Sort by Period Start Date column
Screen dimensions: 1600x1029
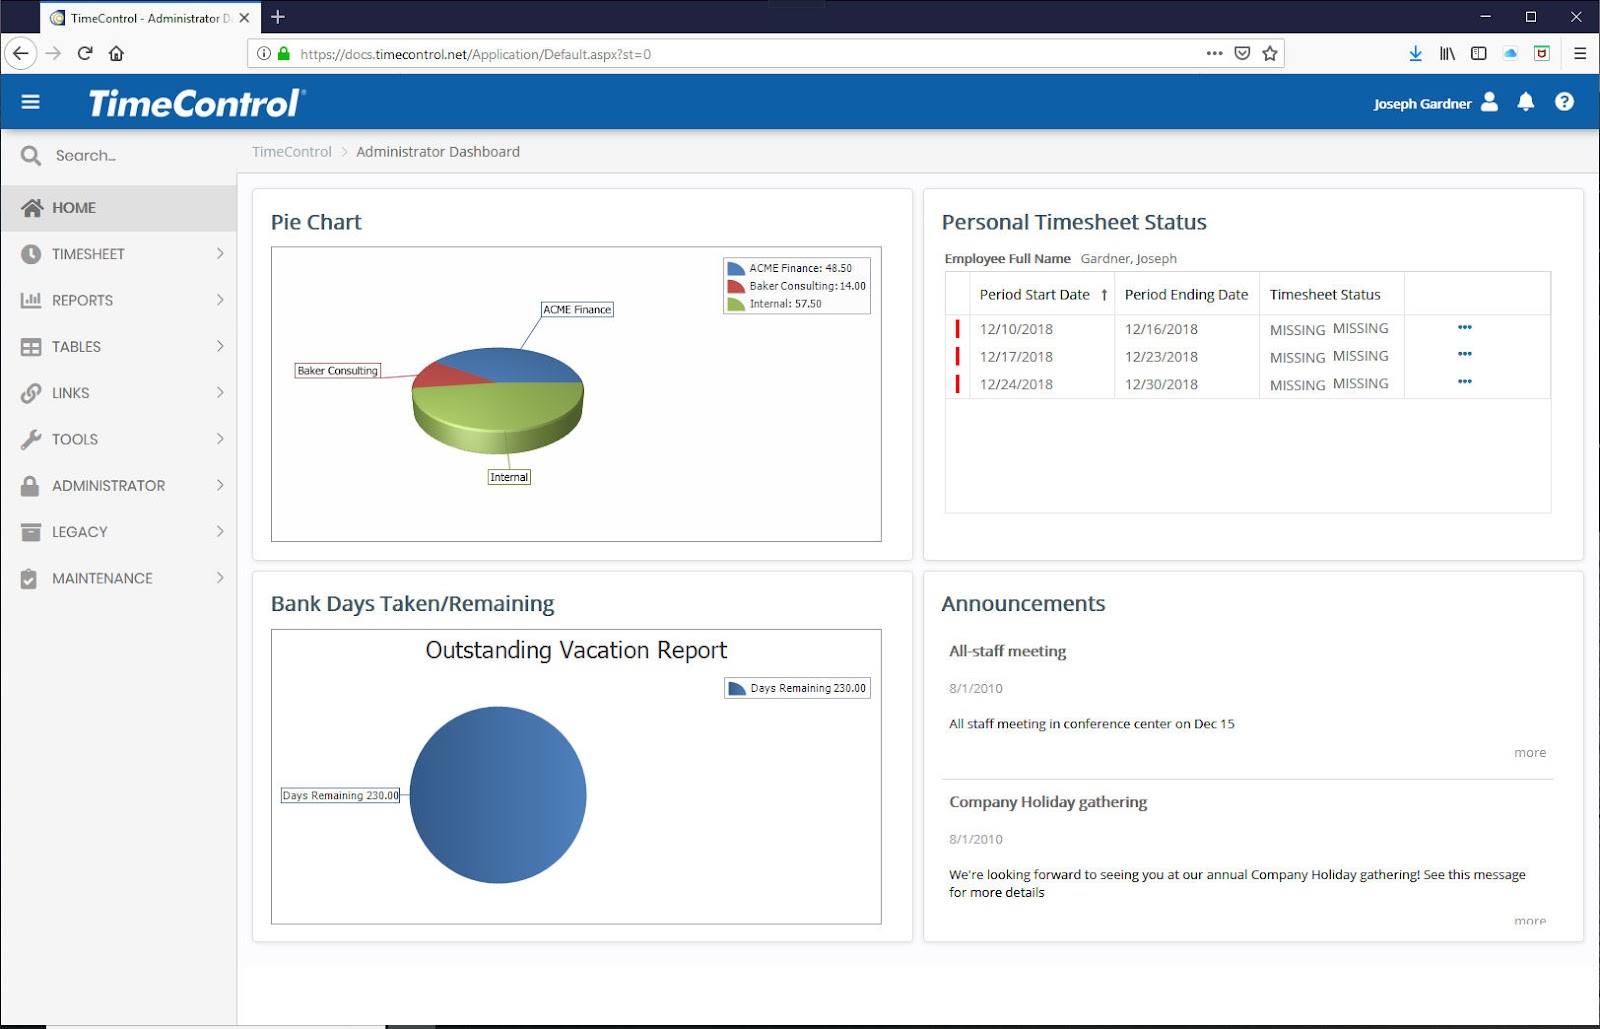pyautogui.click(x=1035, y=295)
